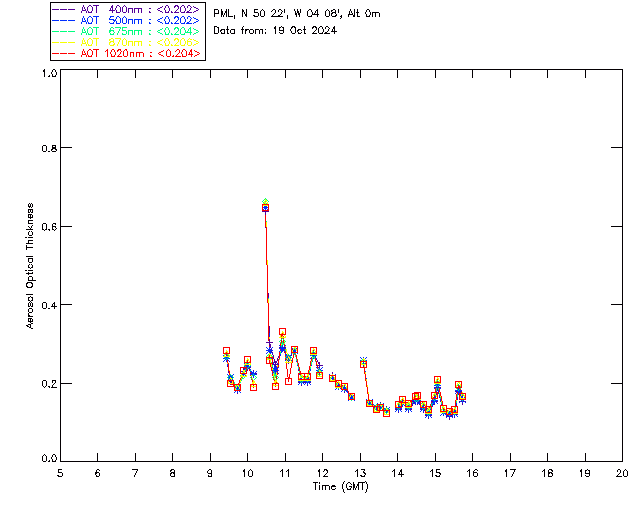Screen dimensions: 640x512
Task: Click the 'AOT 500nm : <0.202>' legend entry
Action: point(126,20)
